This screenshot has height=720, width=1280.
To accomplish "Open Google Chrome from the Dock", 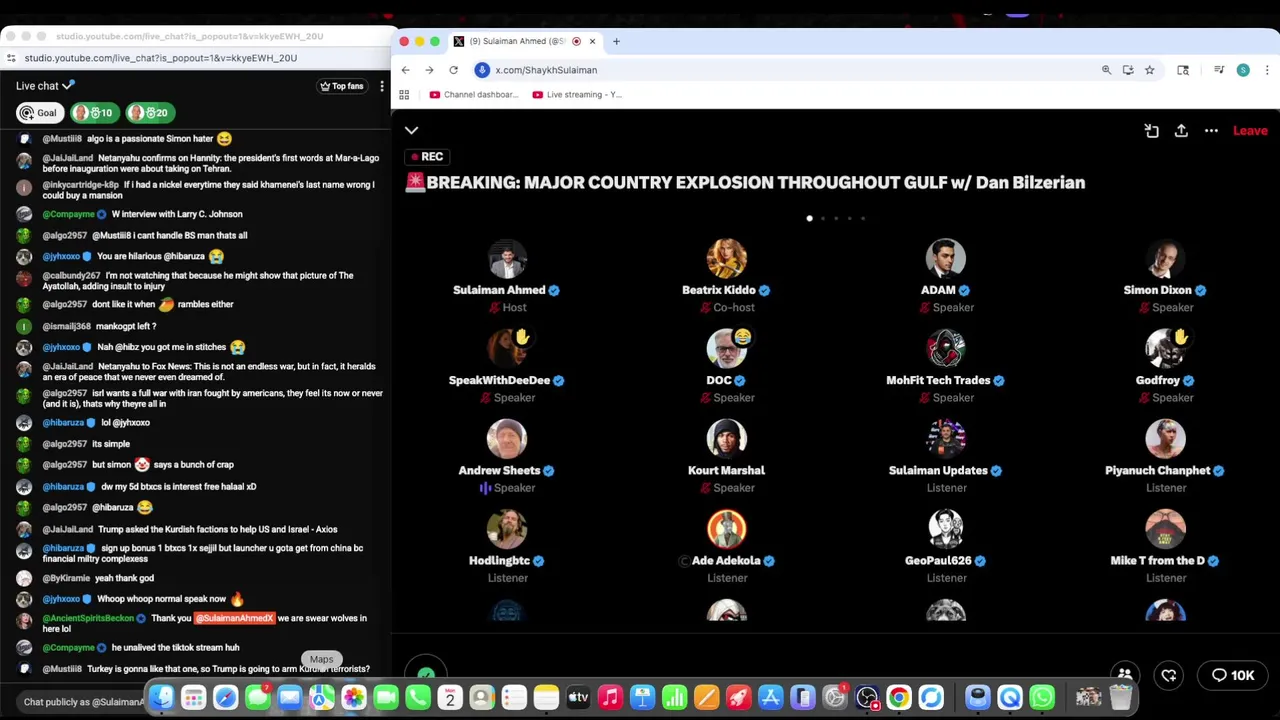I will click(x=899, y=697).
